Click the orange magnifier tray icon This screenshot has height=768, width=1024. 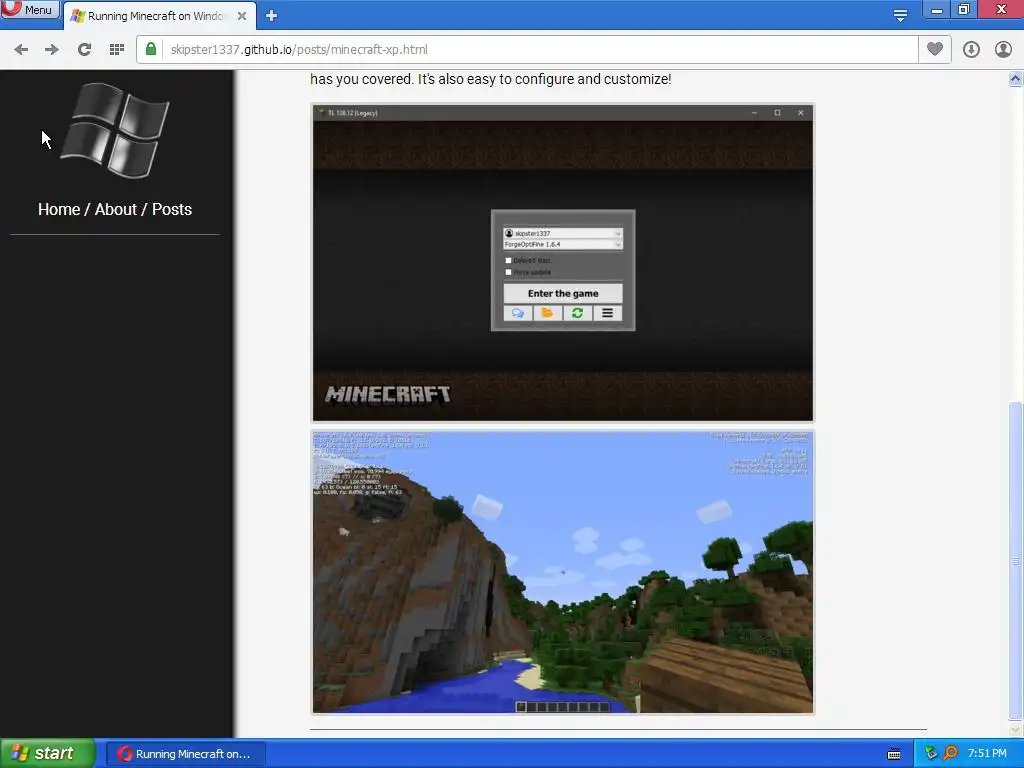click(950, 754)
